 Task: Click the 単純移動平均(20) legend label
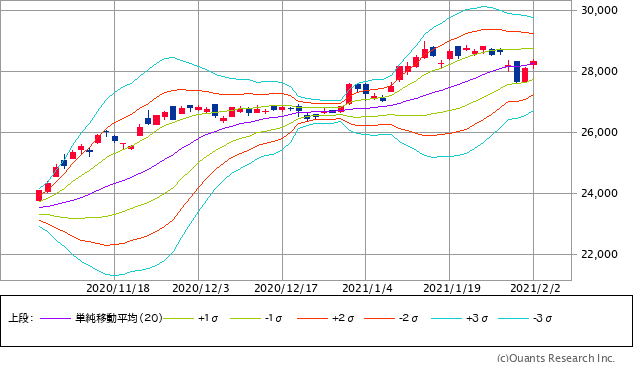coord(119,318)
